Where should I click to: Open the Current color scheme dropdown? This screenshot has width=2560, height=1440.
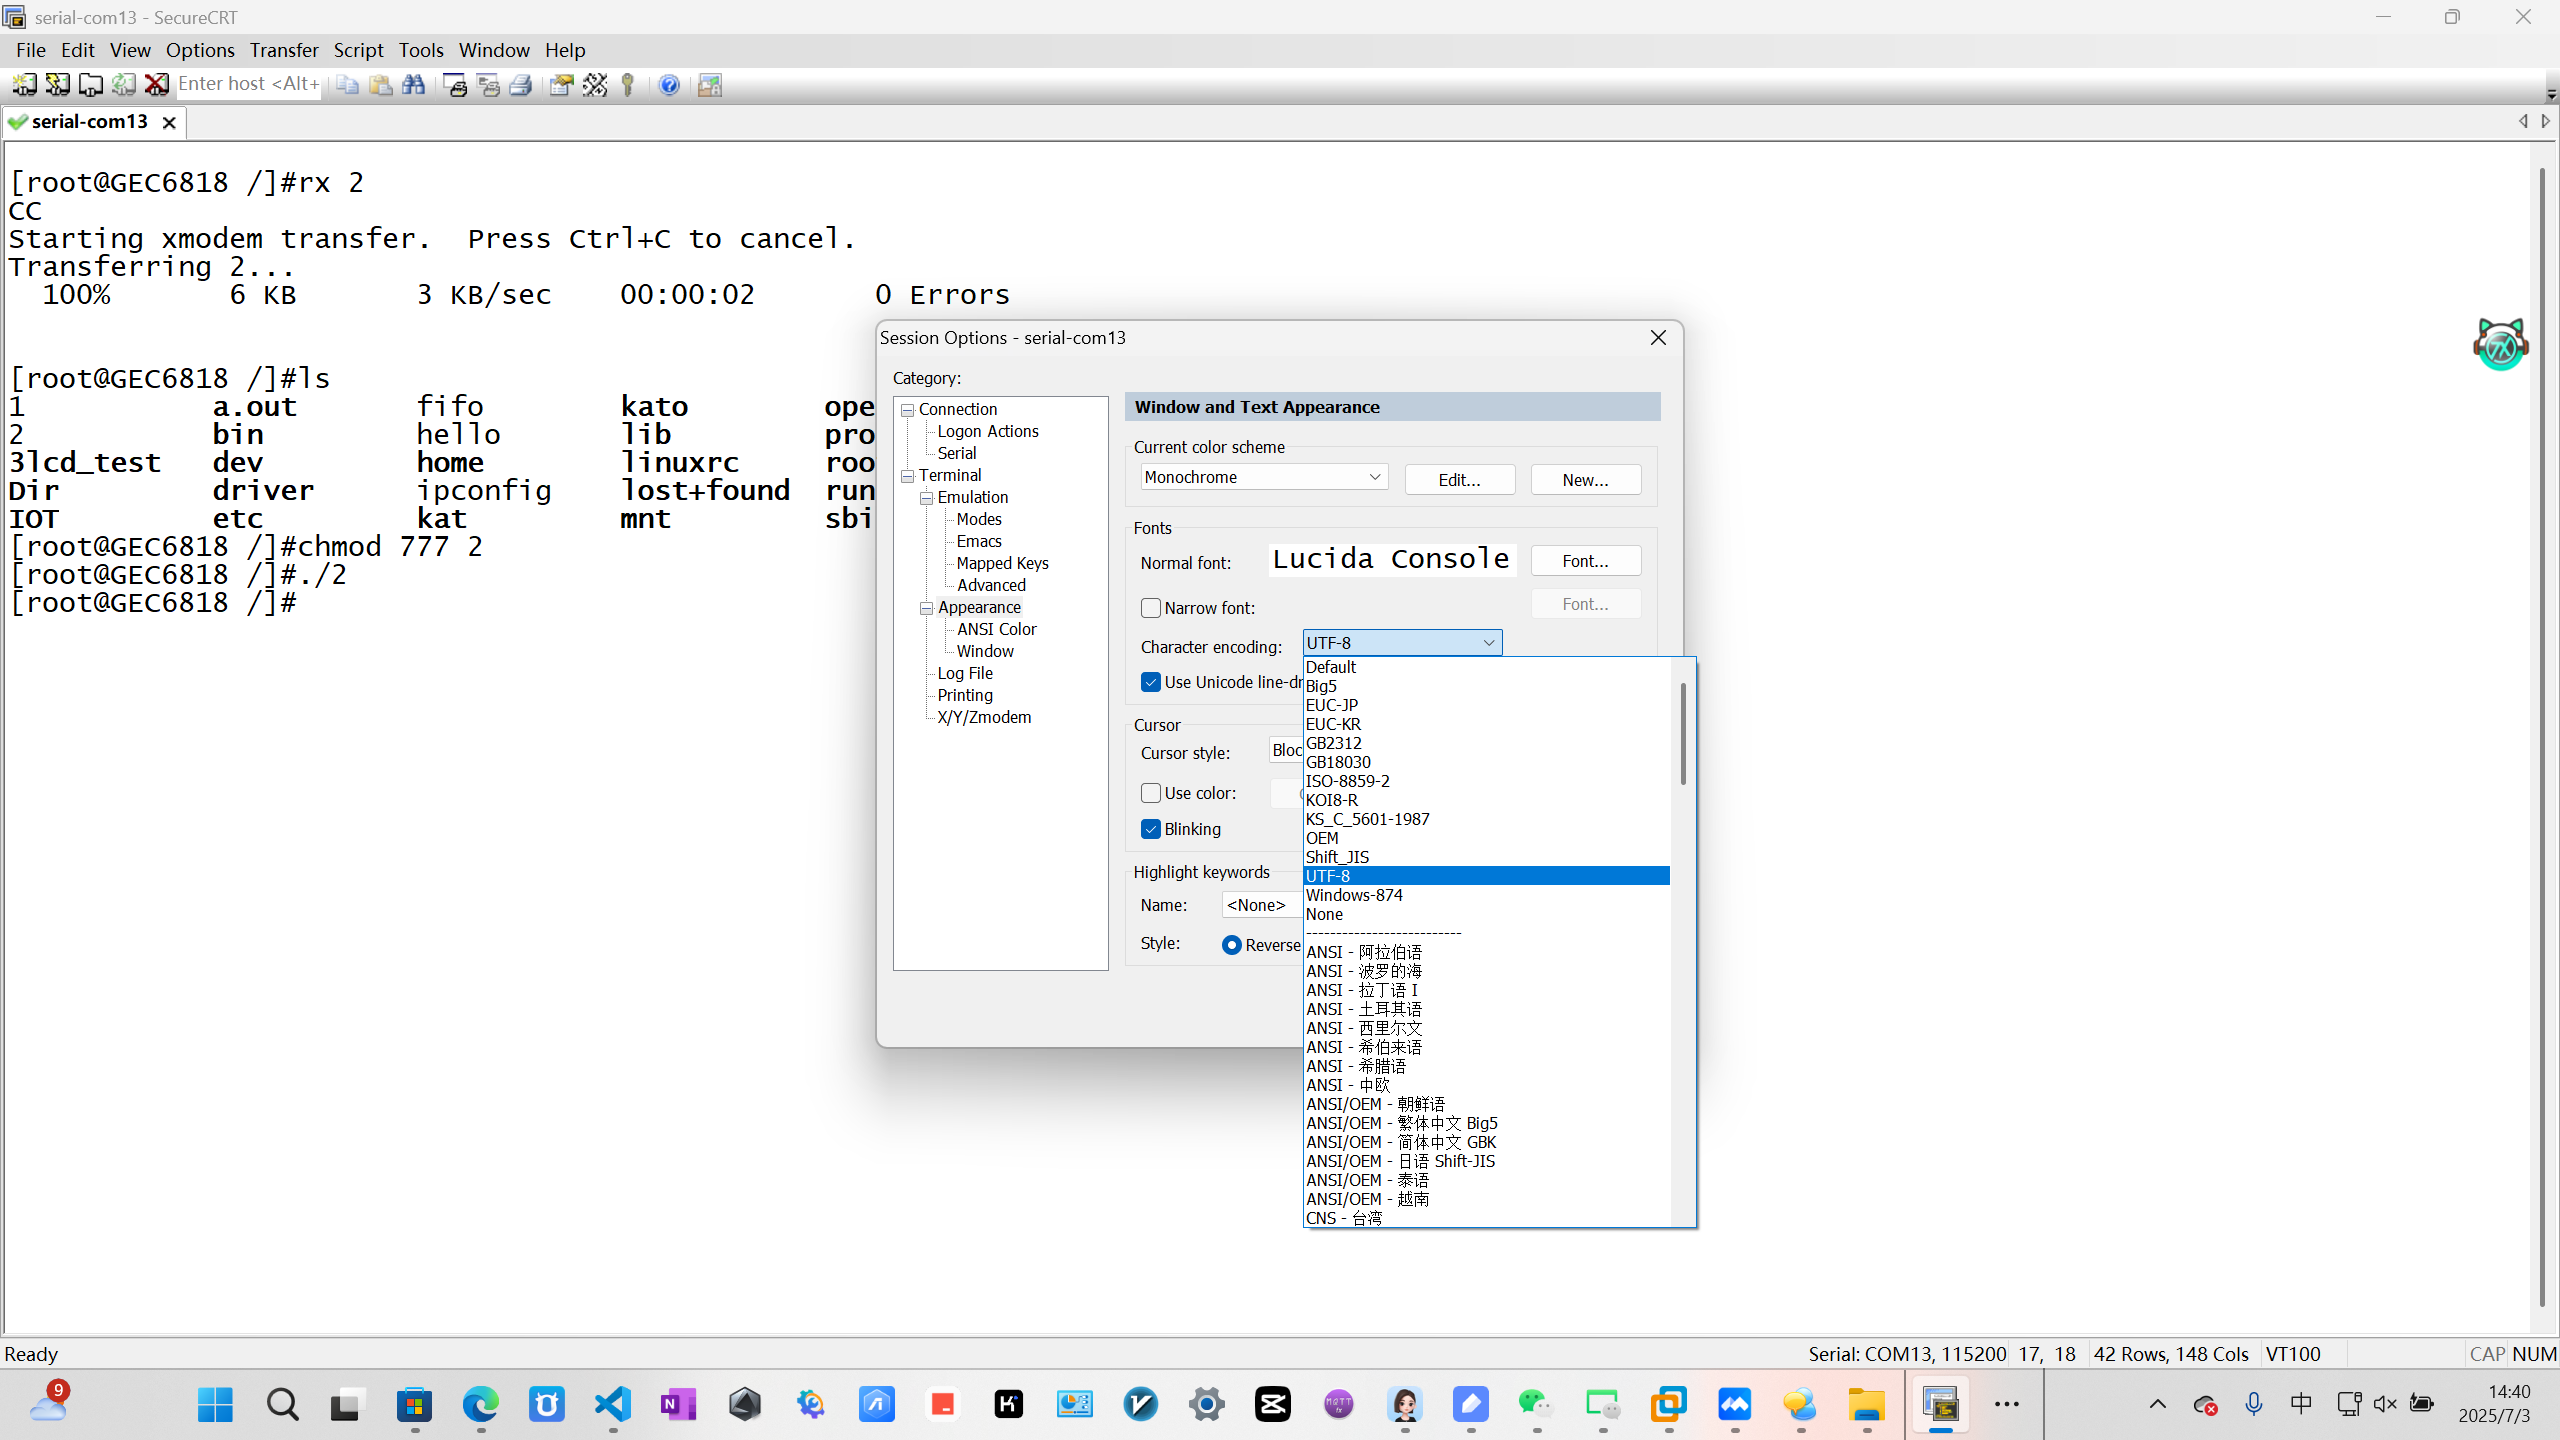(1264, 477)
